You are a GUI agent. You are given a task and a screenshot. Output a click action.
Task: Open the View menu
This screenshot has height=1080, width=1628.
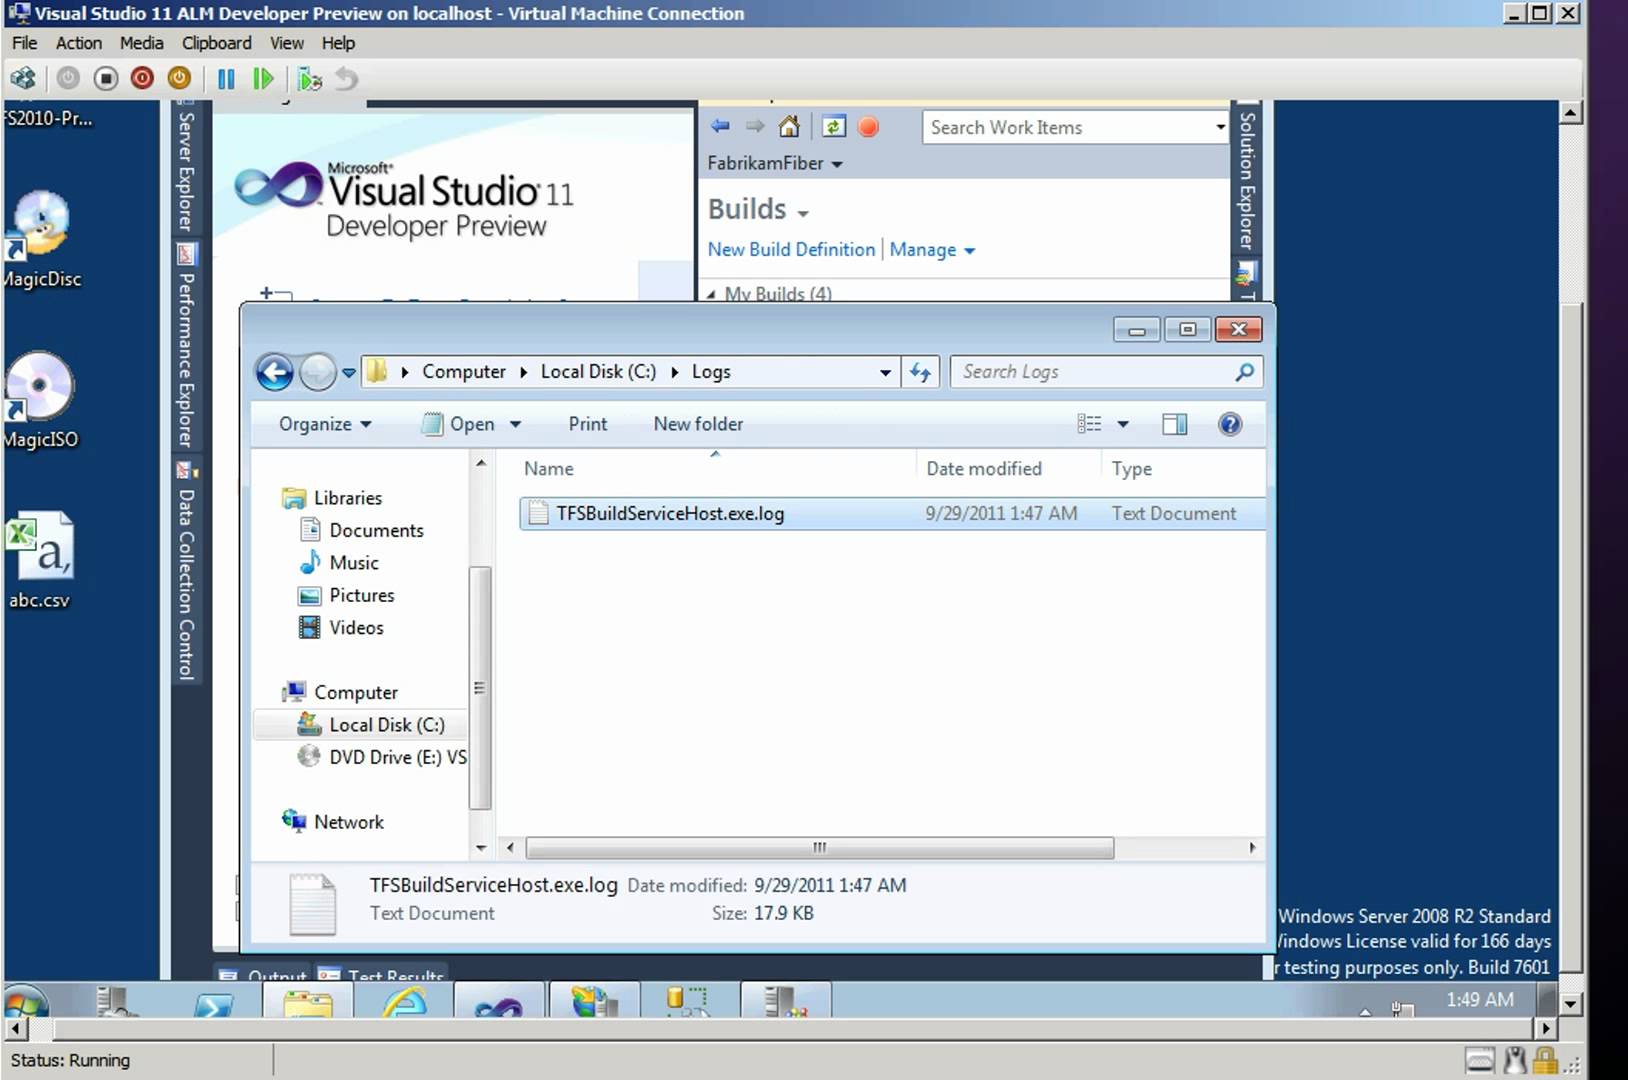tap(287, 43)
